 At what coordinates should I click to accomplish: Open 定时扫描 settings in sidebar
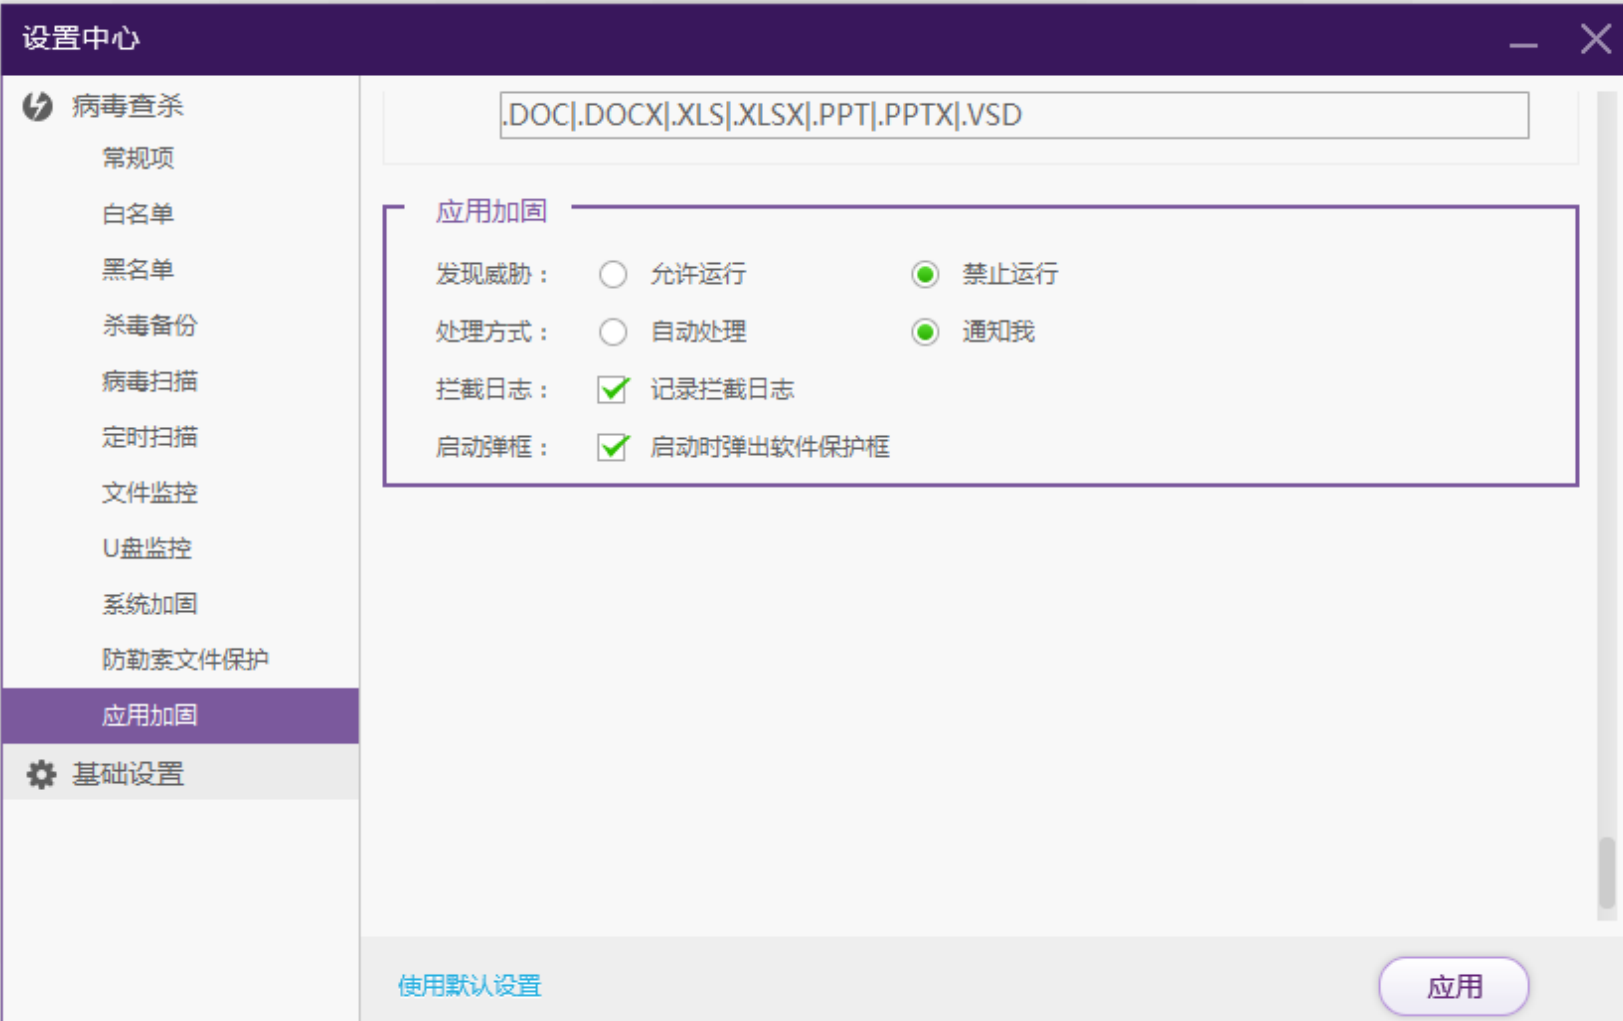point(150,437)
